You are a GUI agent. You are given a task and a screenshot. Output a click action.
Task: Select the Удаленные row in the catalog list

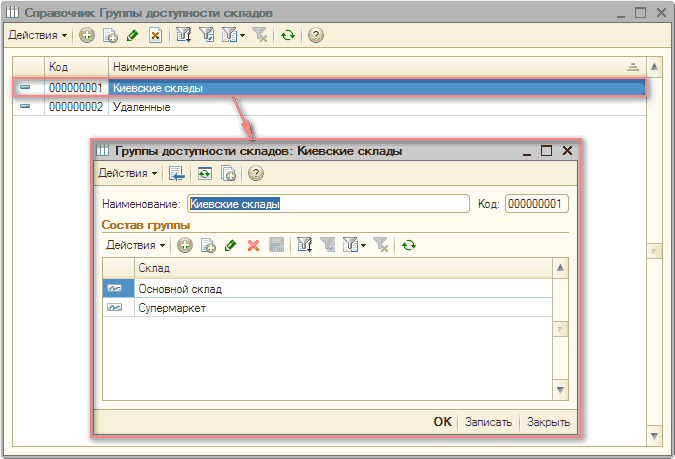(x=141, y=106)
